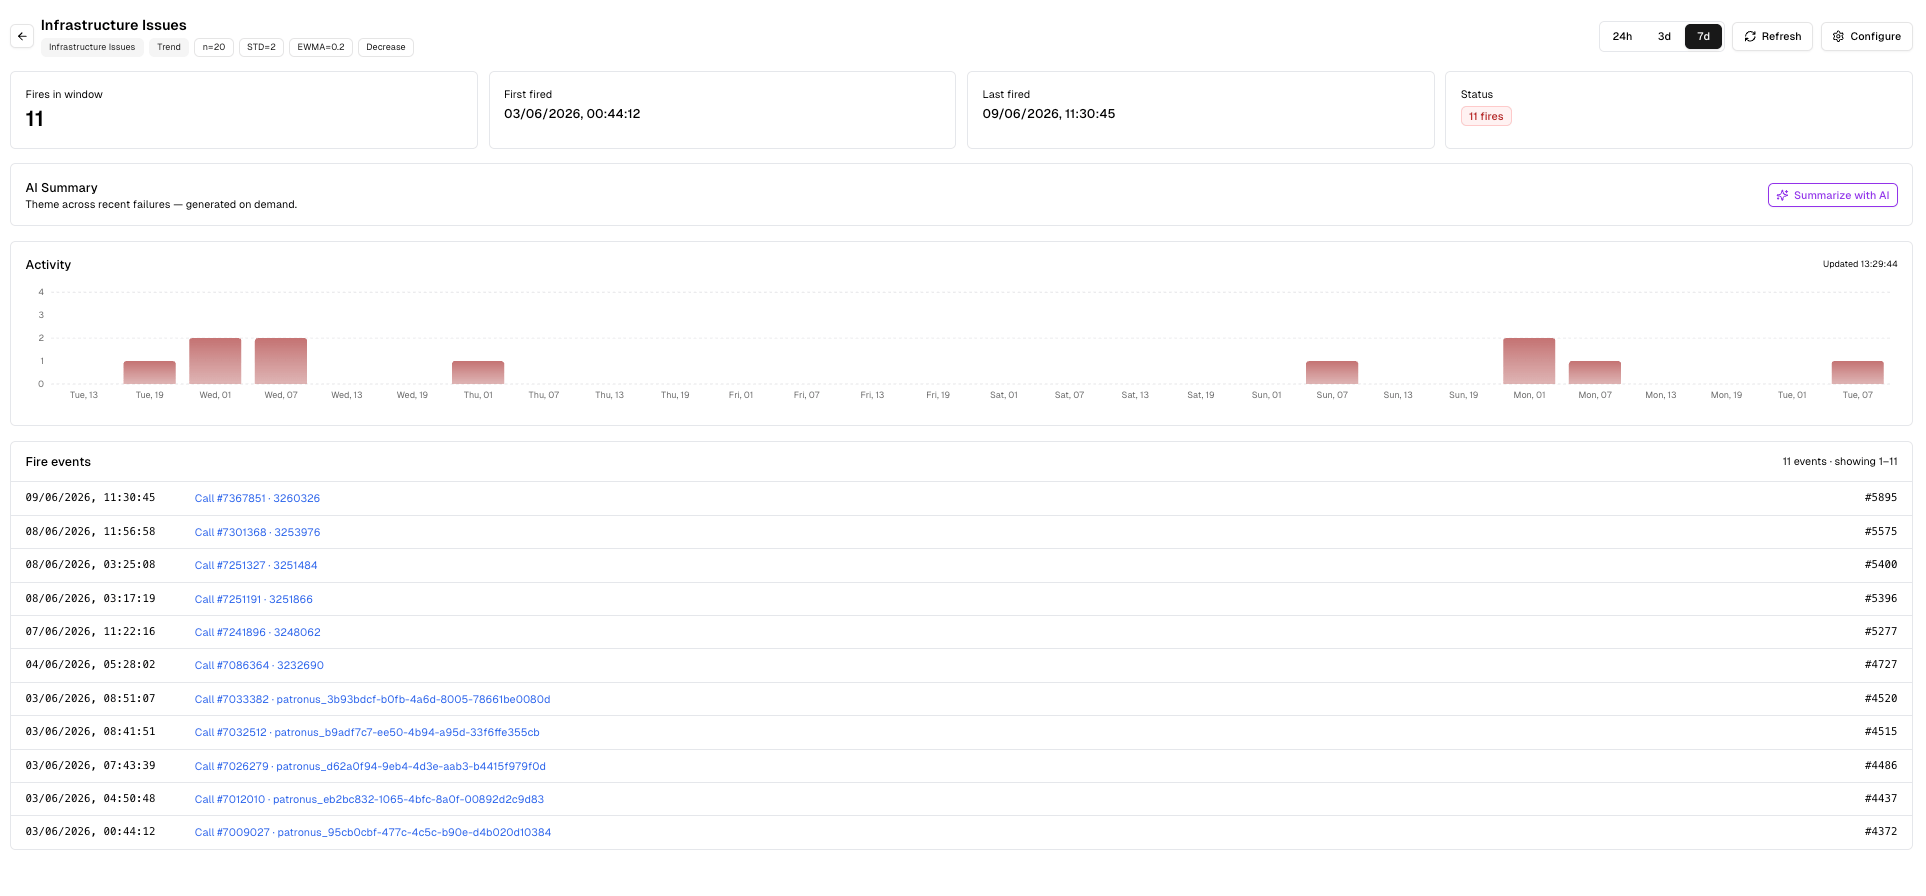Viewport: 1926px width, 896px height.
Task: Open link Call #7033382 patronus_3b93bdcf
Action: pos(372,700)
